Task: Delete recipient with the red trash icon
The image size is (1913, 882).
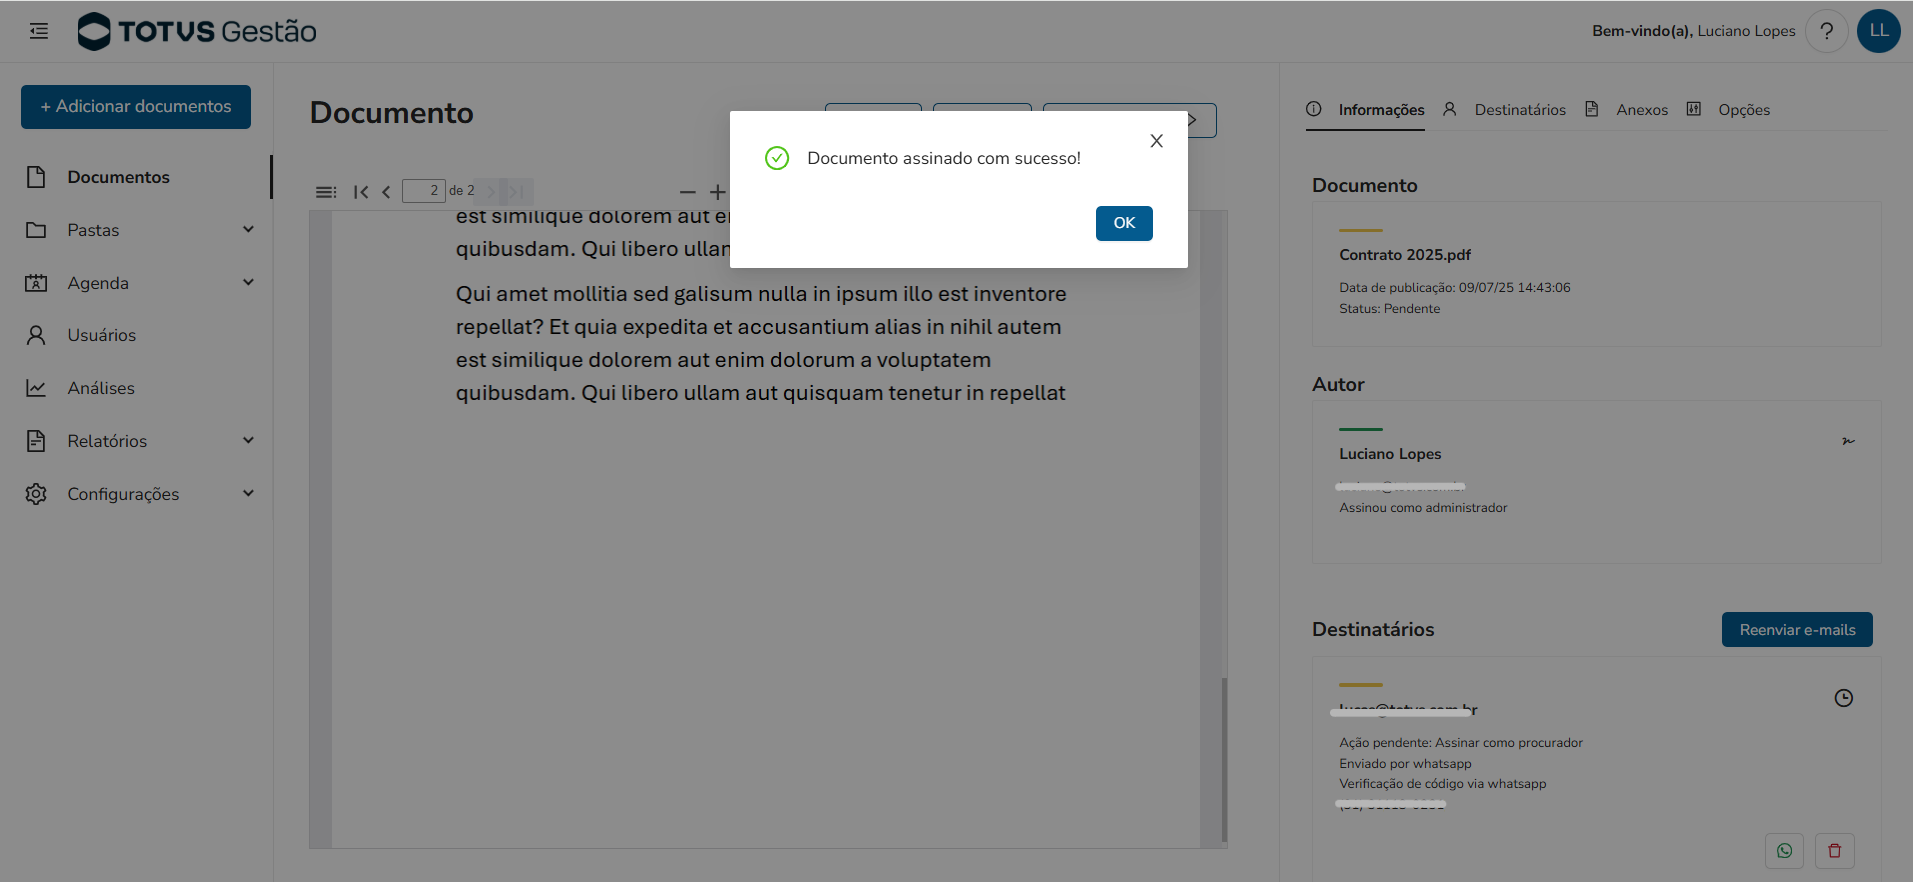Action: (1834, 851)
